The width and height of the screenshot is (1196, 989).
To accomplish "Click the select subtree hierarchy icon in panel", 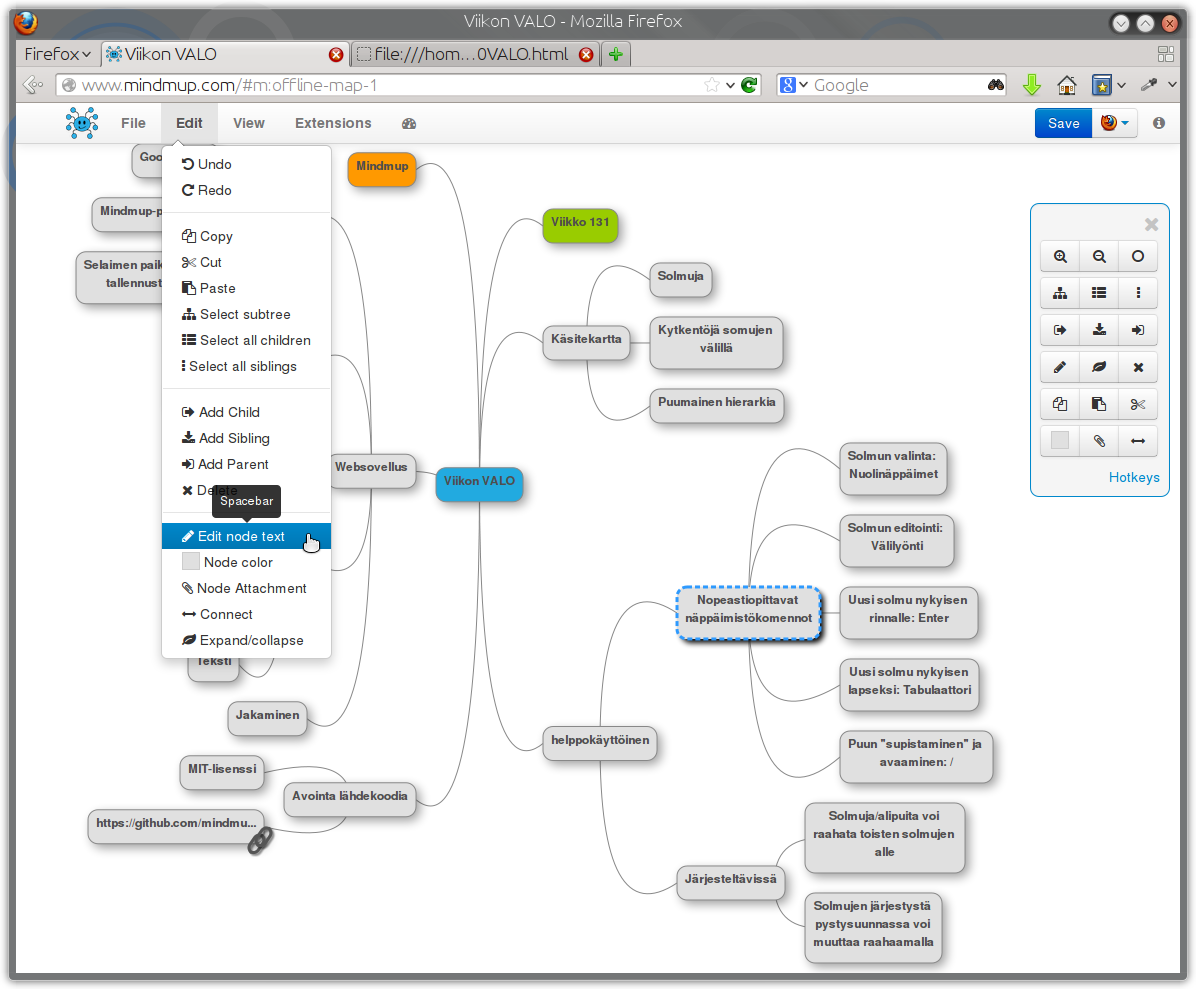I will point(1060,293).
